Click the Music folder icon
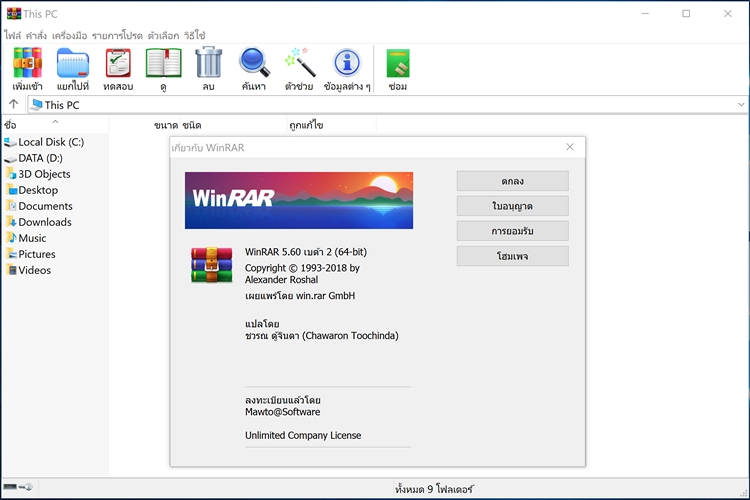This screenshot has width=750, height=500. (x=11, y=237)
